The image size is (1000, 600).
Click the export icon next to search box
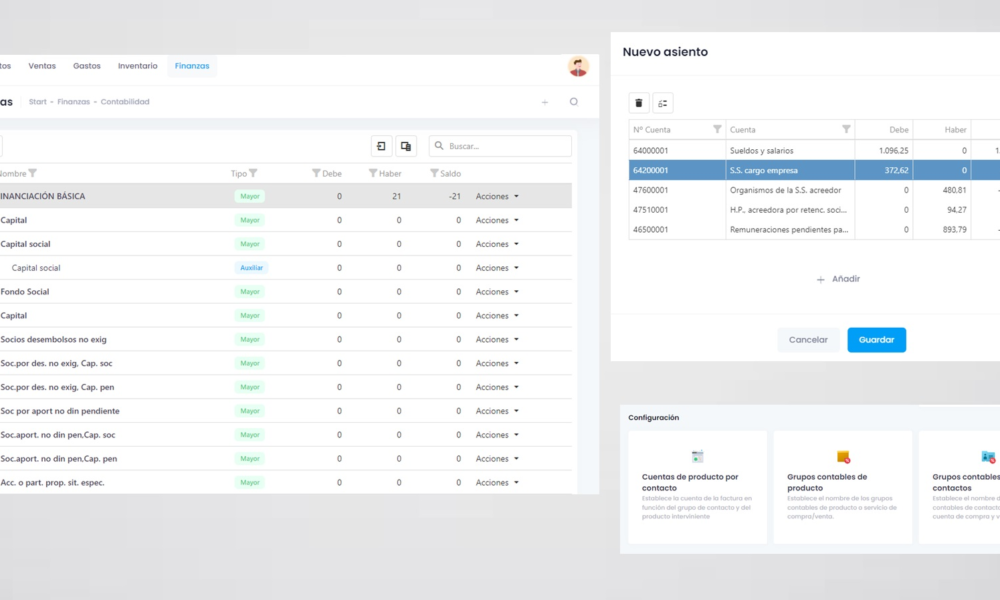(x=406, y=146)
